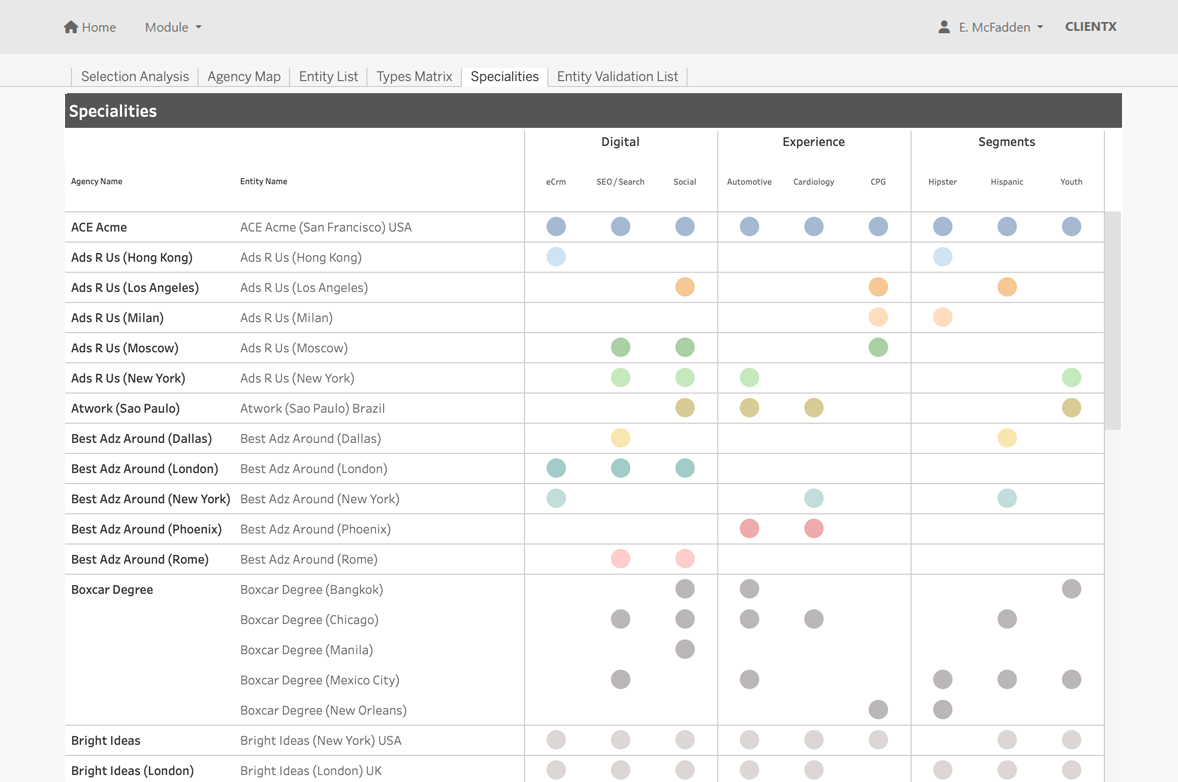Select the Atwork (Sao Paulo) Brazil entity
The image size is (1178, 782).
pyautogui.click(x=313, y=408)
